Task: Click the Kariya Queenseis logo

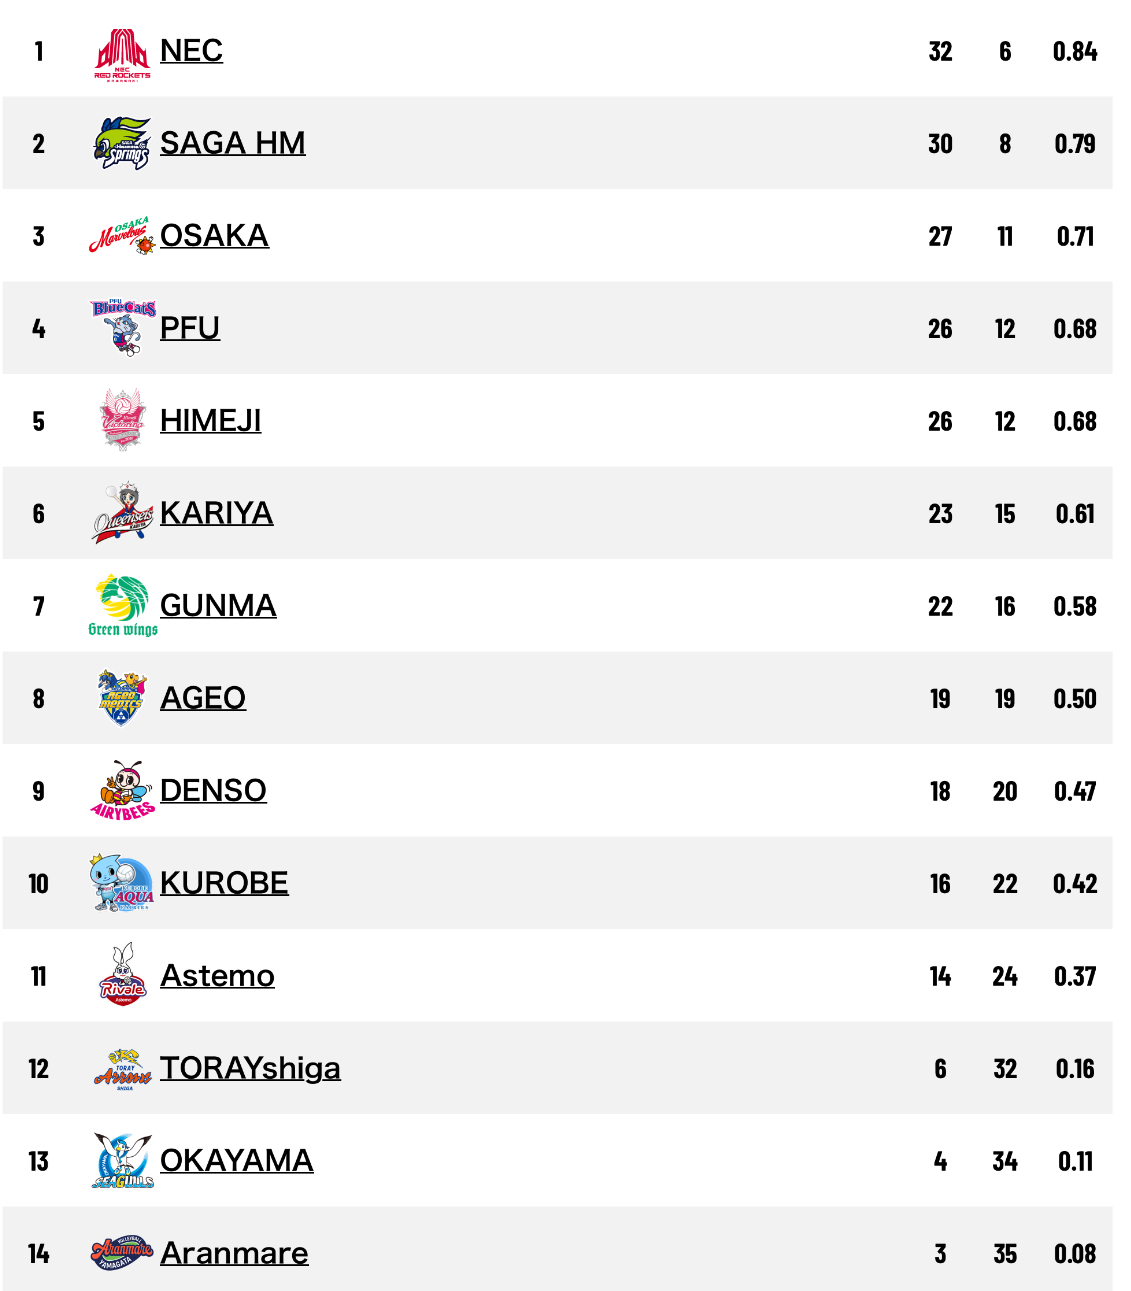Action: pyautogui.click(x=123, y=514)
